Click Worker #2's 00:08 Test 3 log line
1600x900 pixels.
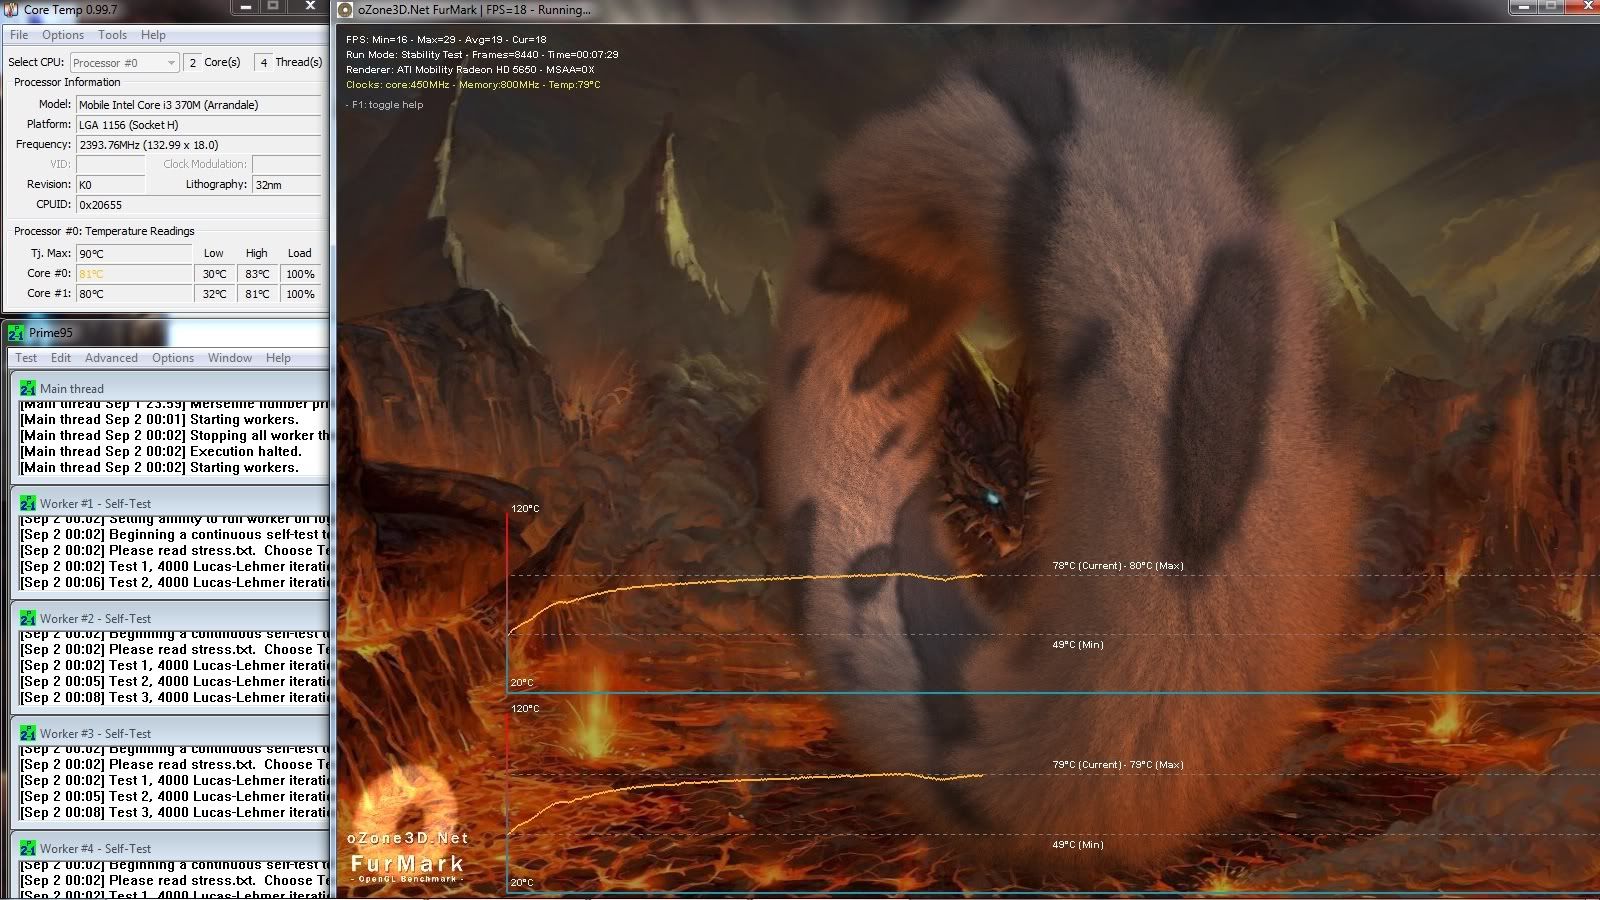click(174, 697)
